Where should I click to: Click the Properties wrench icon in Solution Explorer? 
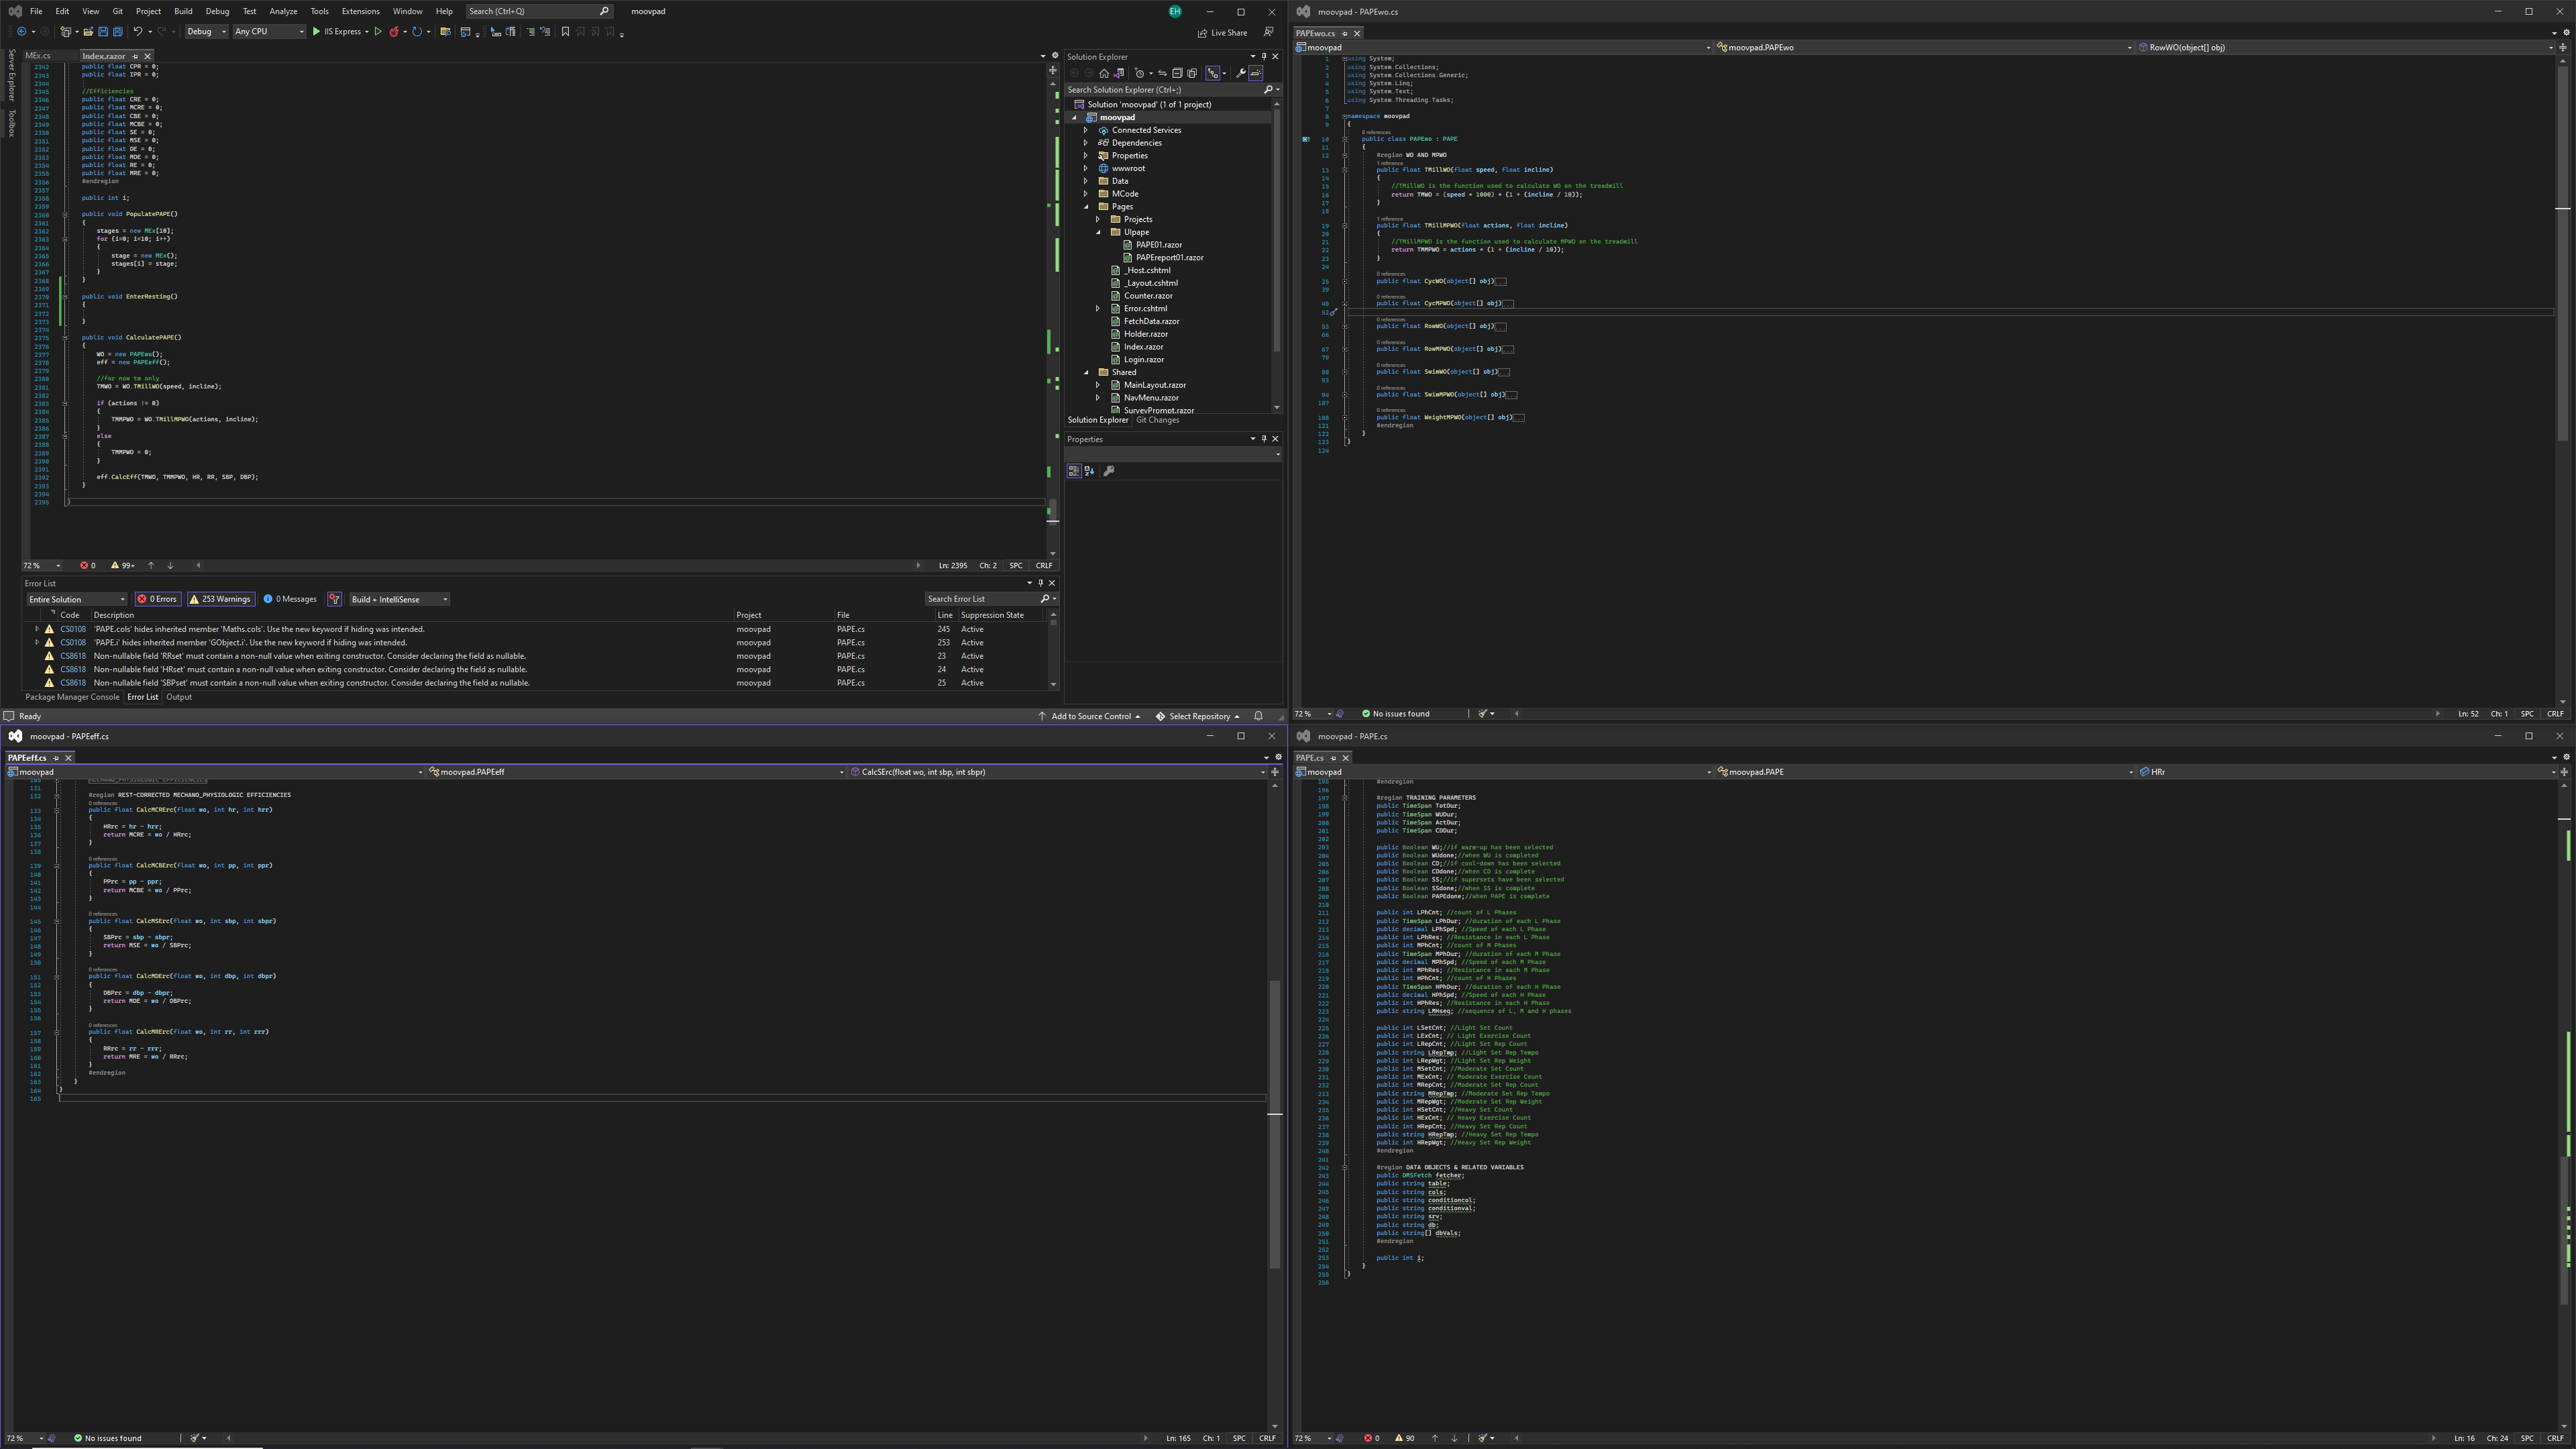coord(1240,73)
